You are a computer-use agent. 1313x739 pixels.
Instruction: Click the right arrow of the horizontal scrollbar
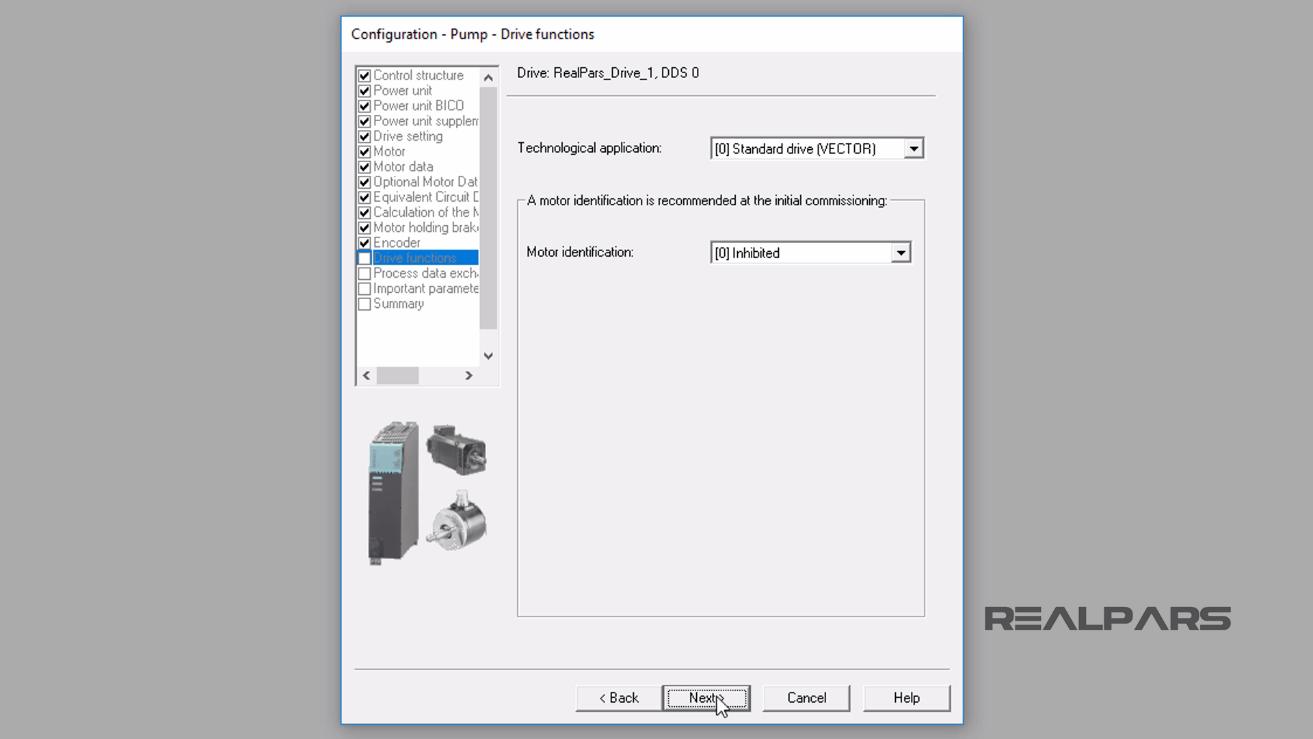468,375
